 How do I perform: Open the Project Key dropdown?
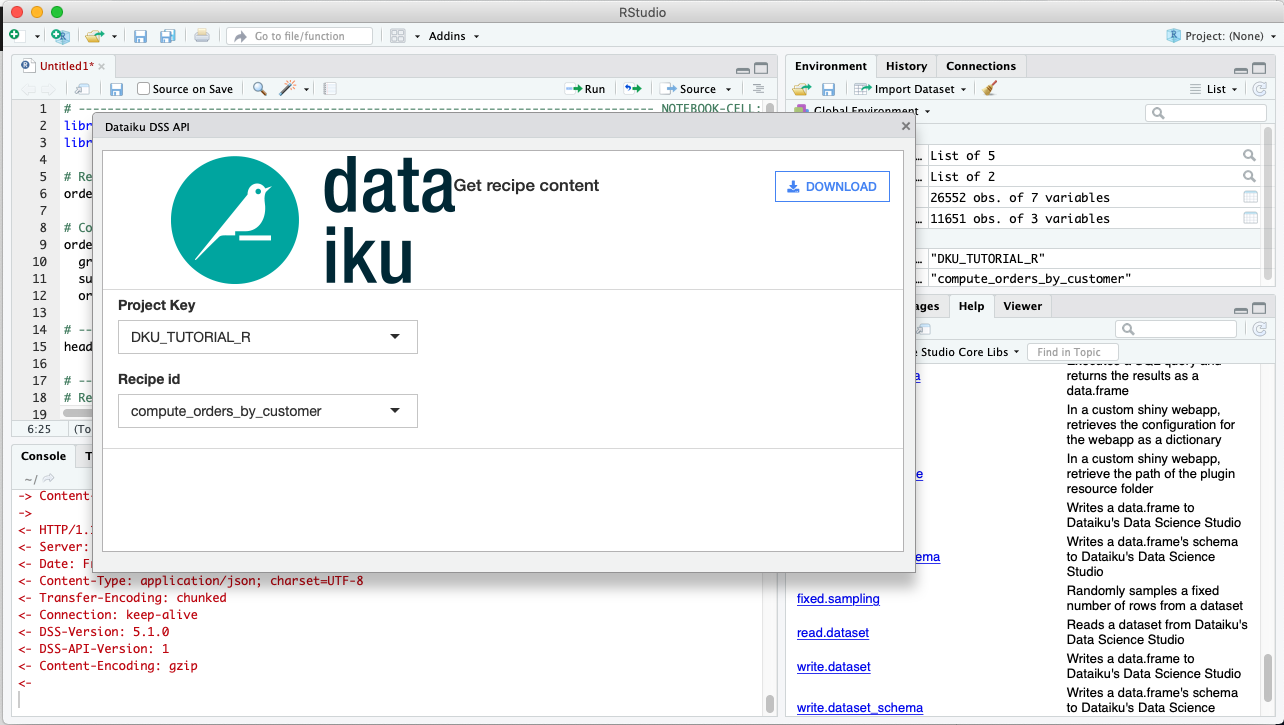(x=268, y=337)
